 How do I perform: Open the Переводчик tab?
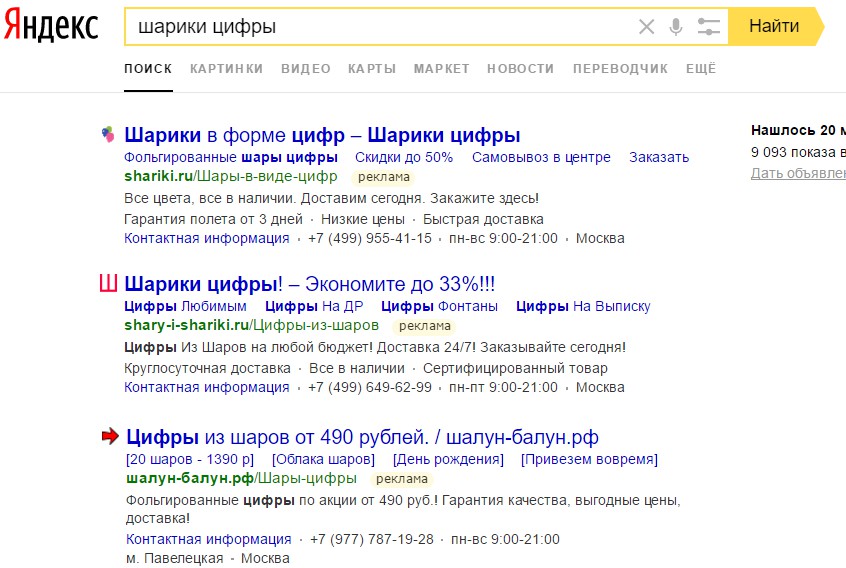tap(620, 69)
